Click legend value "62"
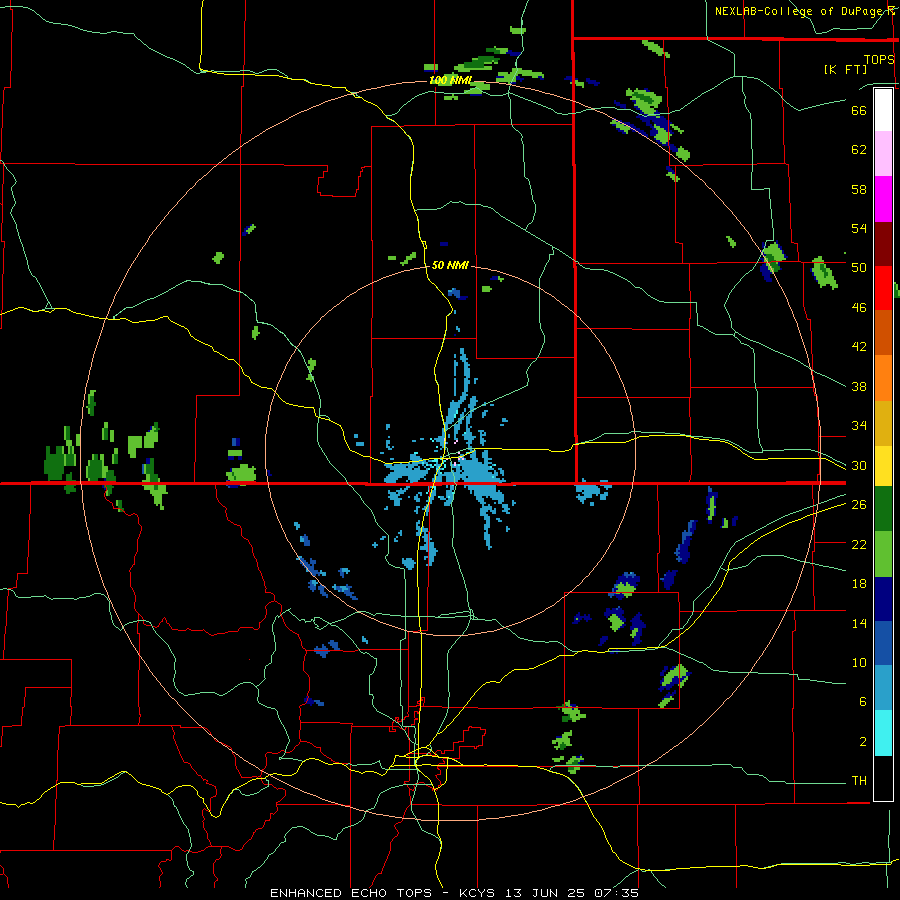This screenshot has width=900, height=900. click(x=859, y=150)
